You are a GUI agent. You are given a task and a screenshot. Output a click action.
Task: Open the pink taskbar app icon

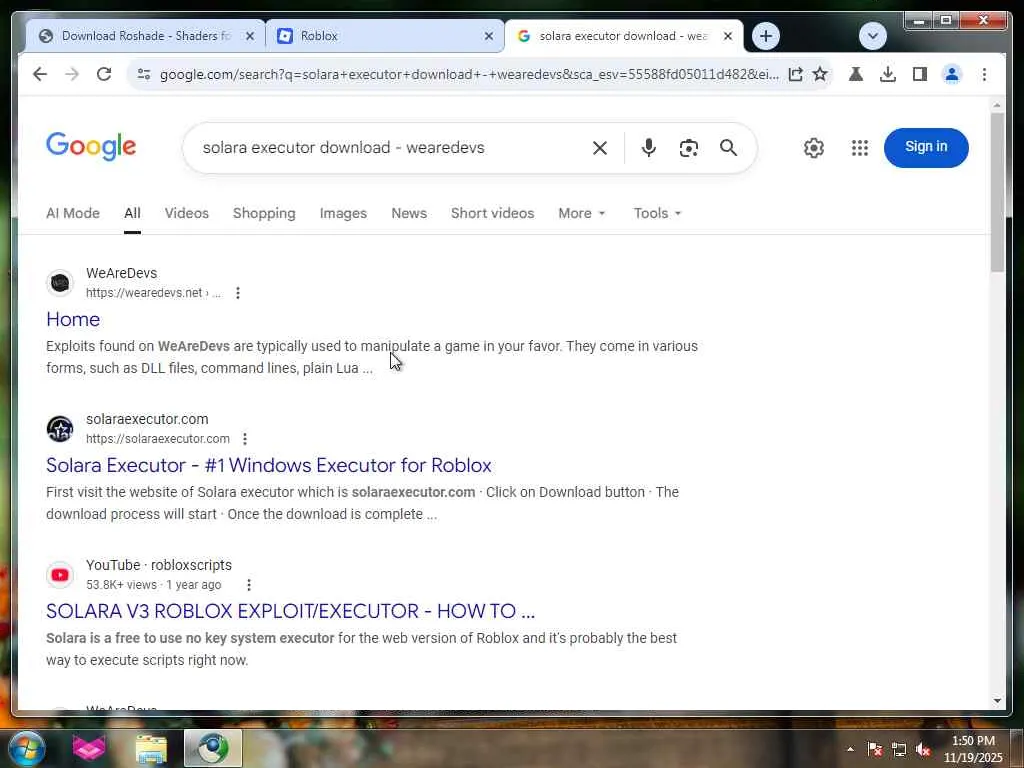tap(89, 748)
